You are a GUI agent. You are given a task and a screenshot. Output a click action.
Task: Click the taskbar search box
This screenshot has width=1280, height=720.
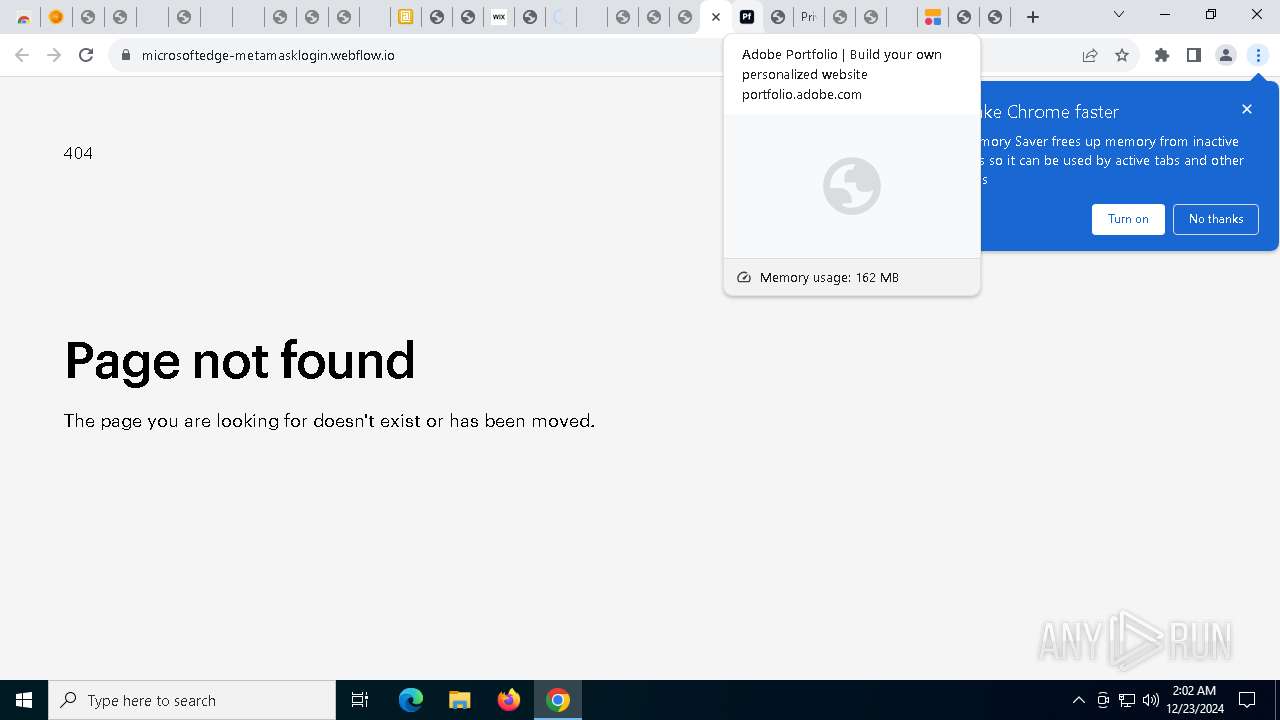click(x=192, y=700)
